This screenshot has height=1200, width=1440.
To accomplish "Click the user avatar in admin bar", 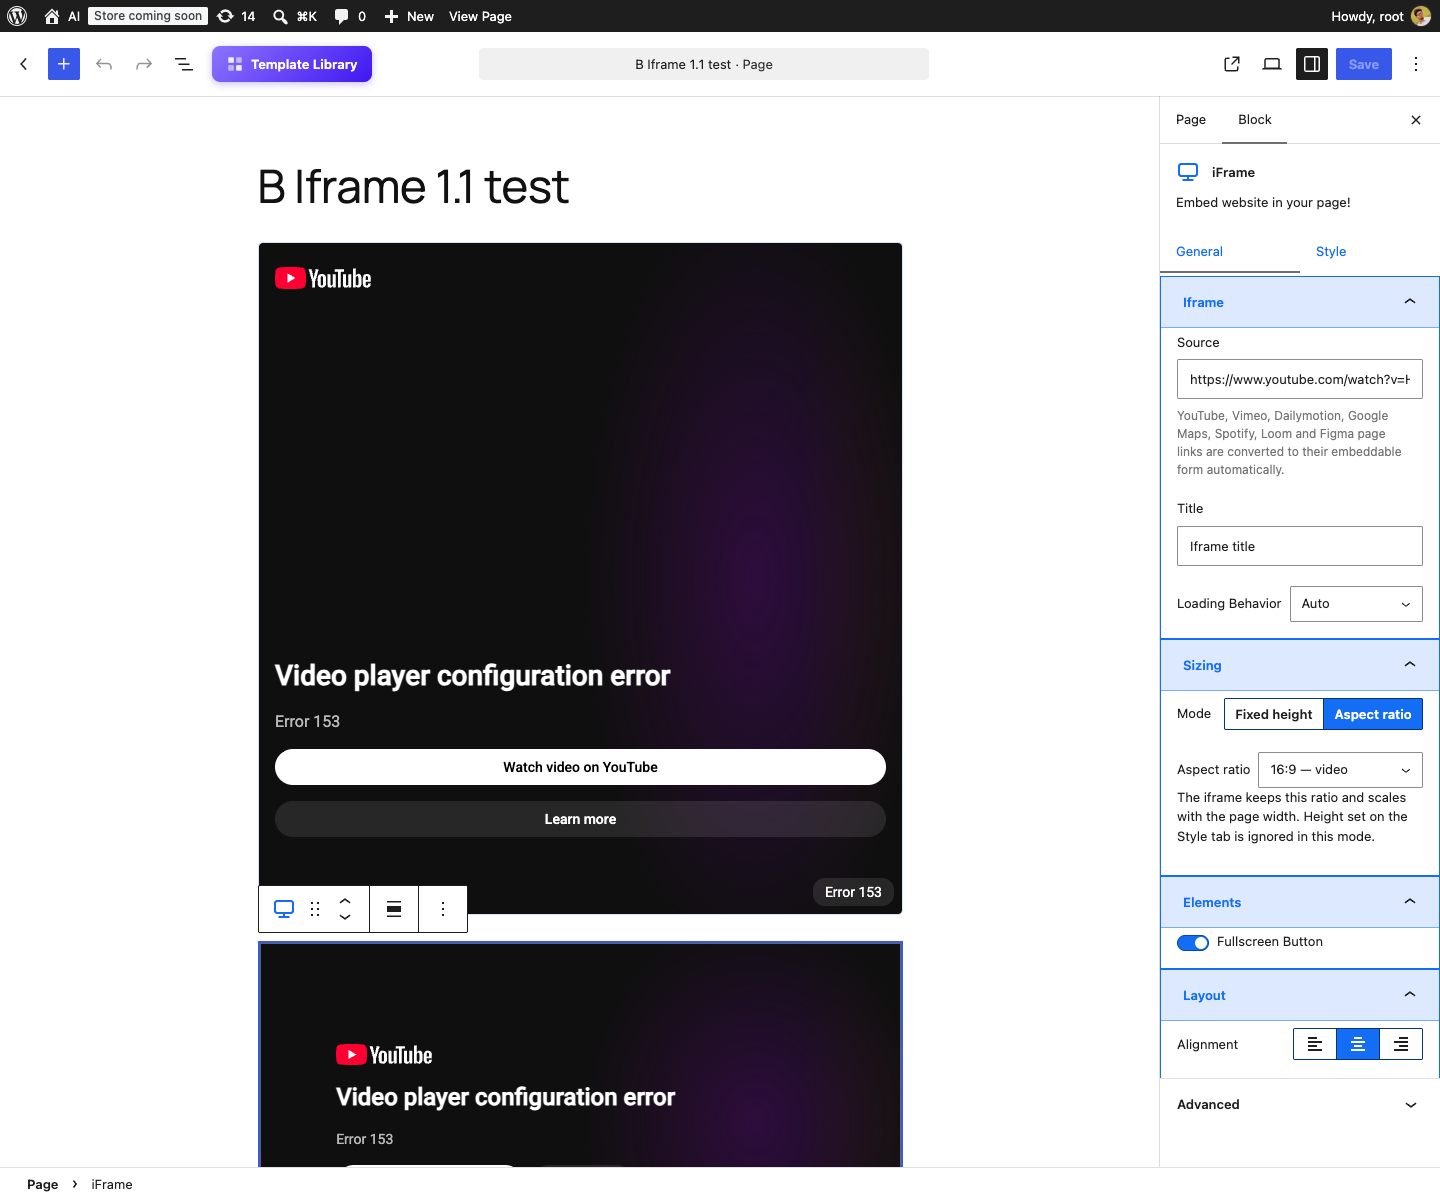I will 1420,16.
